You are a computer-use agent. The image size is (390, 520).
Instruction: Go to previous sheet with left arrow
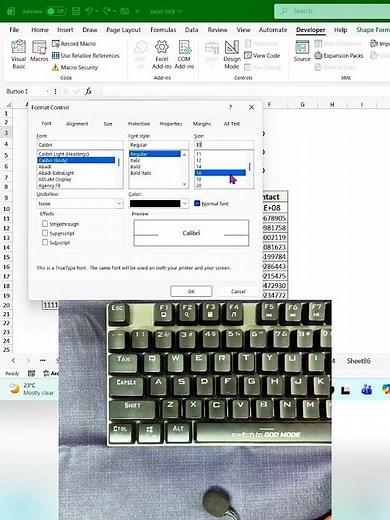click(x=13, y=360)
